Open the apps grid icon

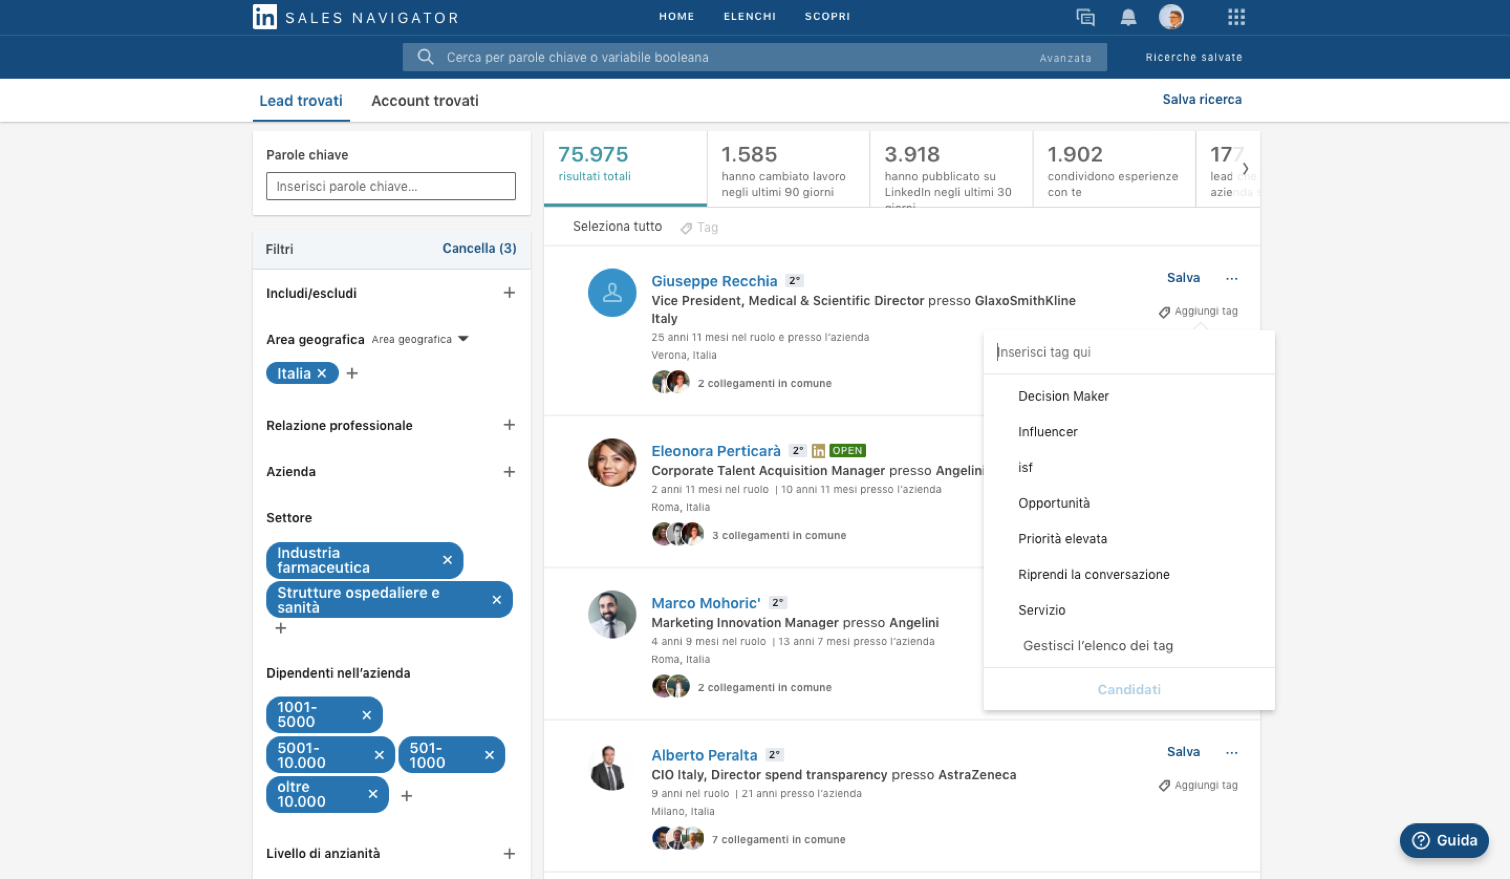(1236, 17)
